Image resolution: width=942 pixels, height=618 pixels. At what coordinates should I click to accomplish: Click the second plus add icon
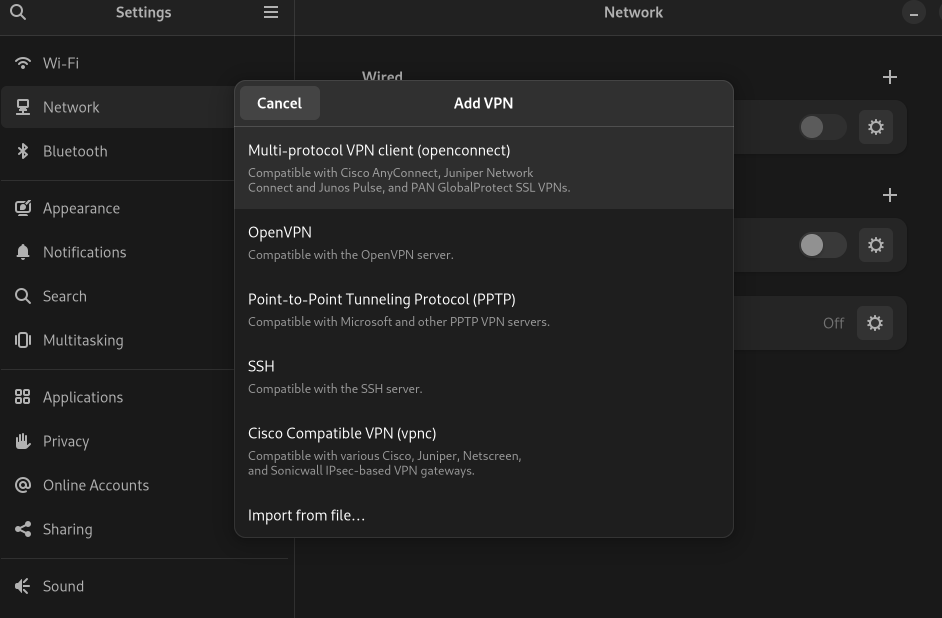890,195
